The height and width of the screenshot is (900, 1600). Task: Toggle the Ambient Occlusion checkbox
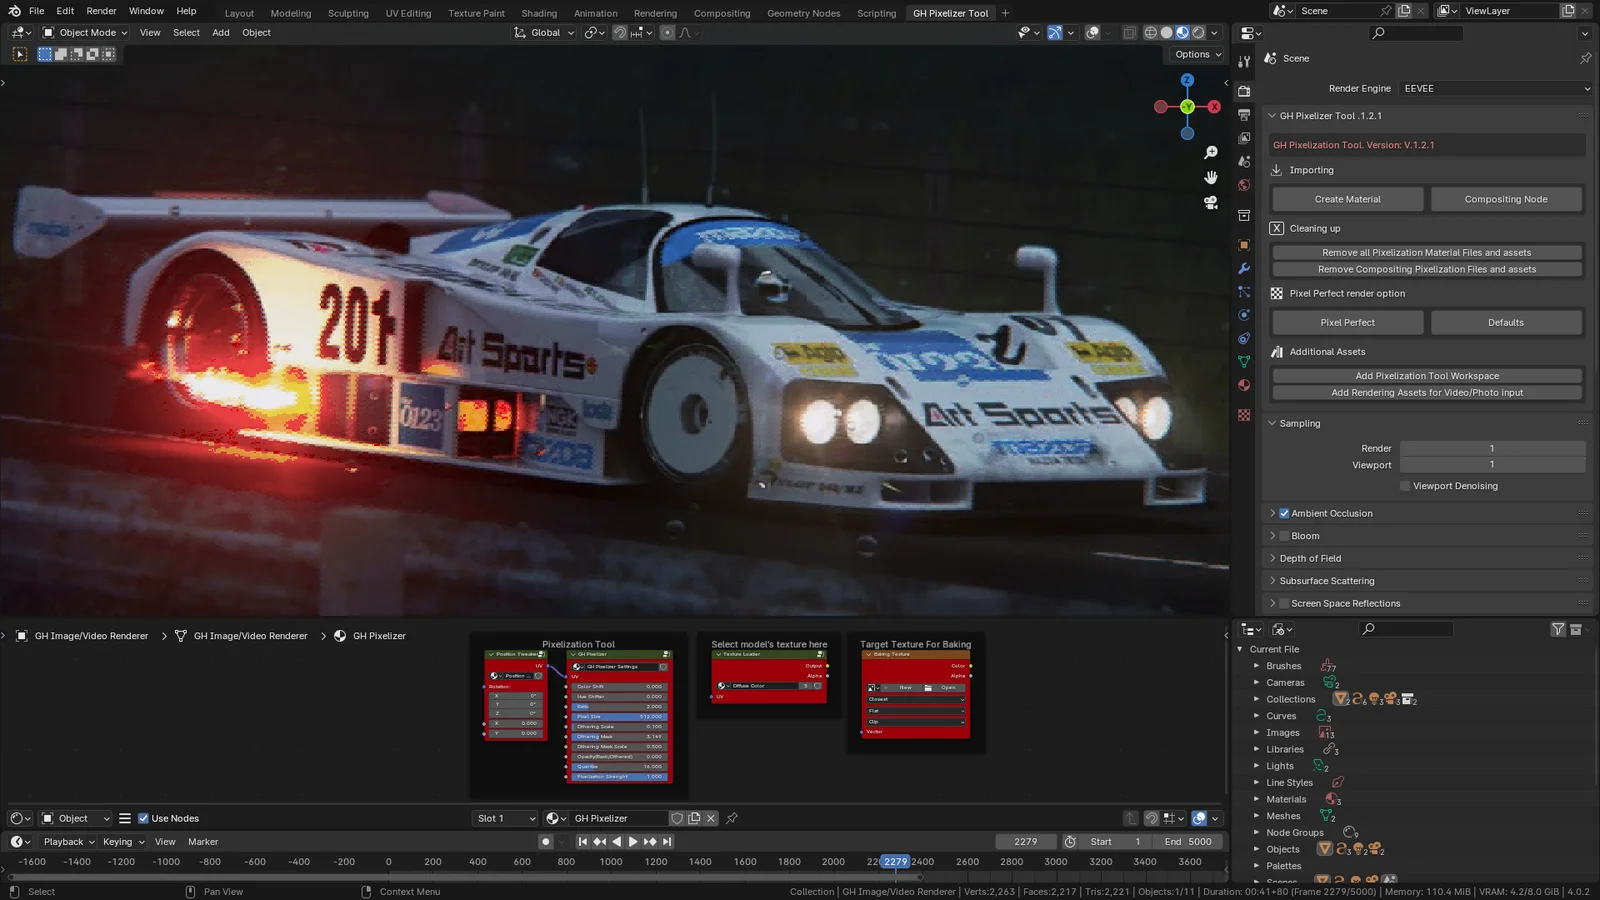pyautogui.click(x=1284, y=513)
